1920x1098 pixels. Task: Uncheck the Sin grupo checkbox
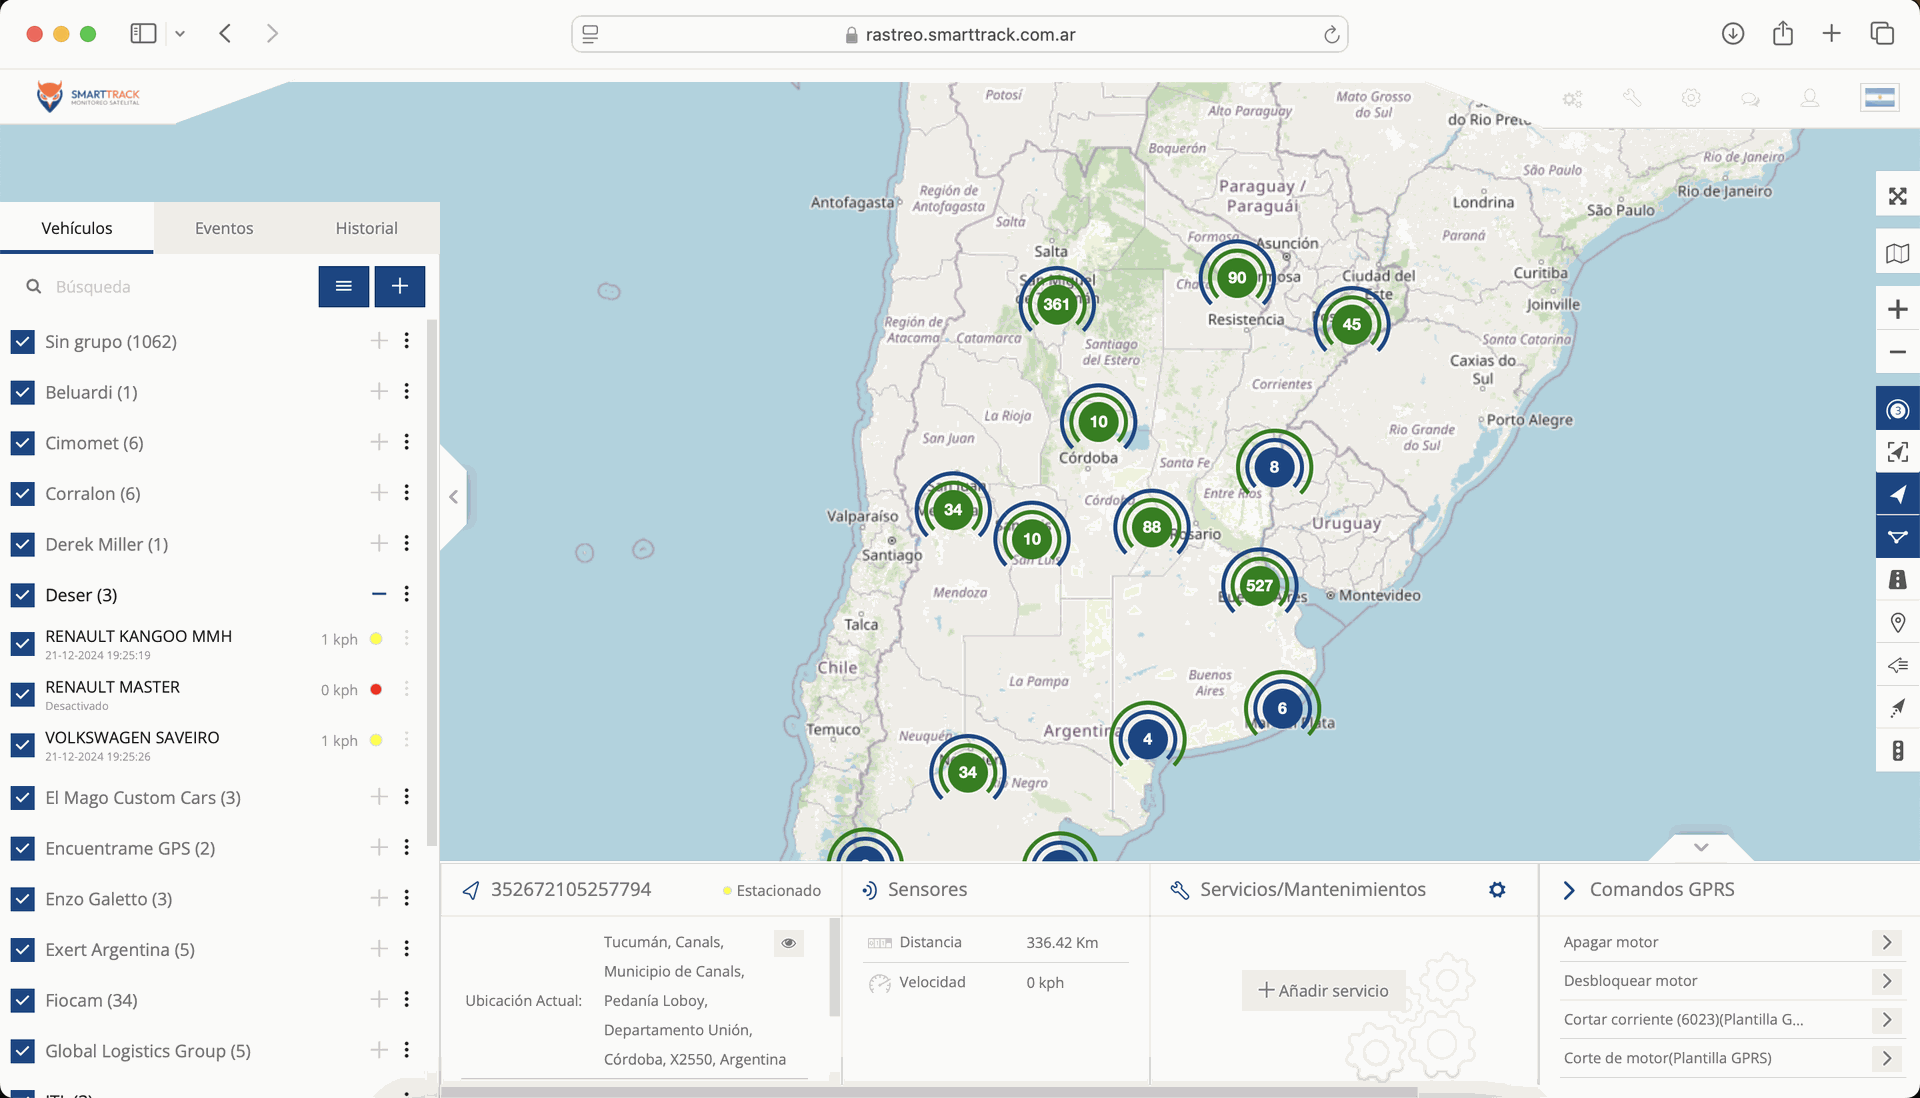[x=23, y=342]
